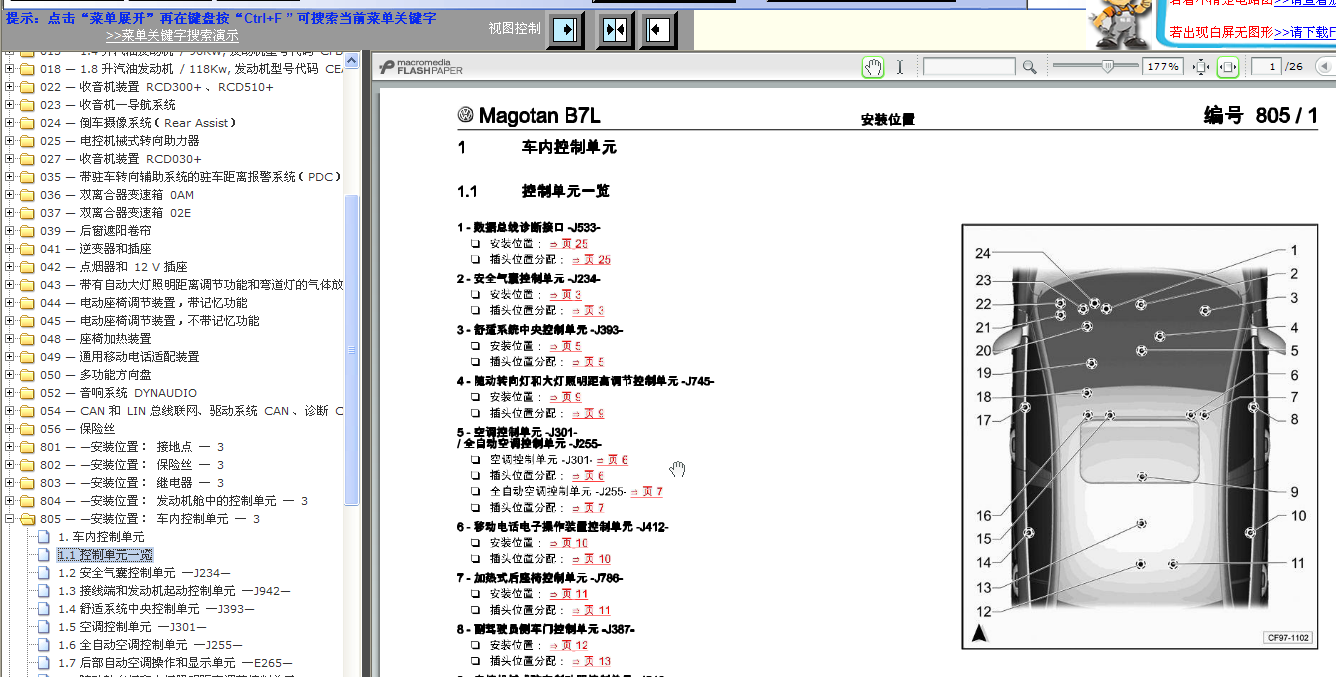Open 025 电控机械式转向助力器 entry
The width and height of the screenshot is (1336, 677).
[x=120, y=141]
